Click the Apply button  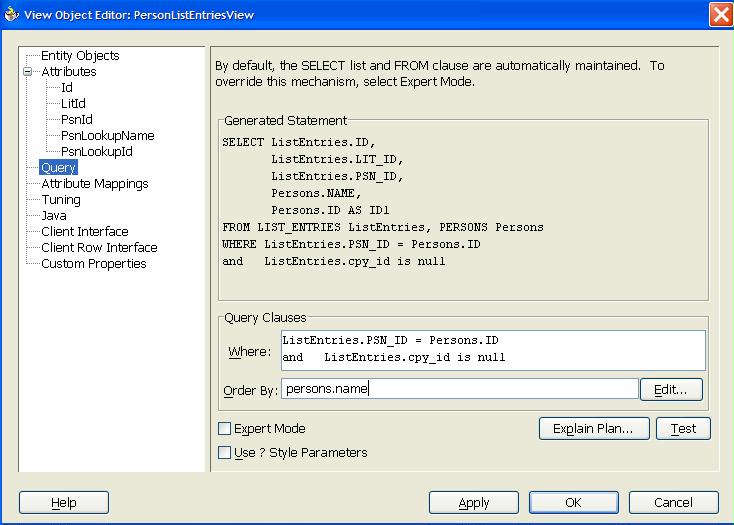point(474,503)
